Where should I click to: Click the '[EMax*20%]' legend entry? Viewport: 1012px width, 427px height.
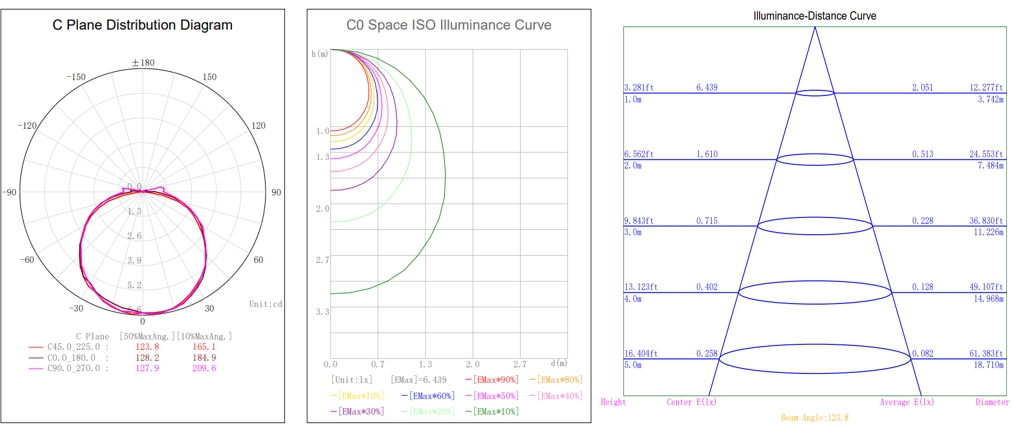tap(427, 411)
